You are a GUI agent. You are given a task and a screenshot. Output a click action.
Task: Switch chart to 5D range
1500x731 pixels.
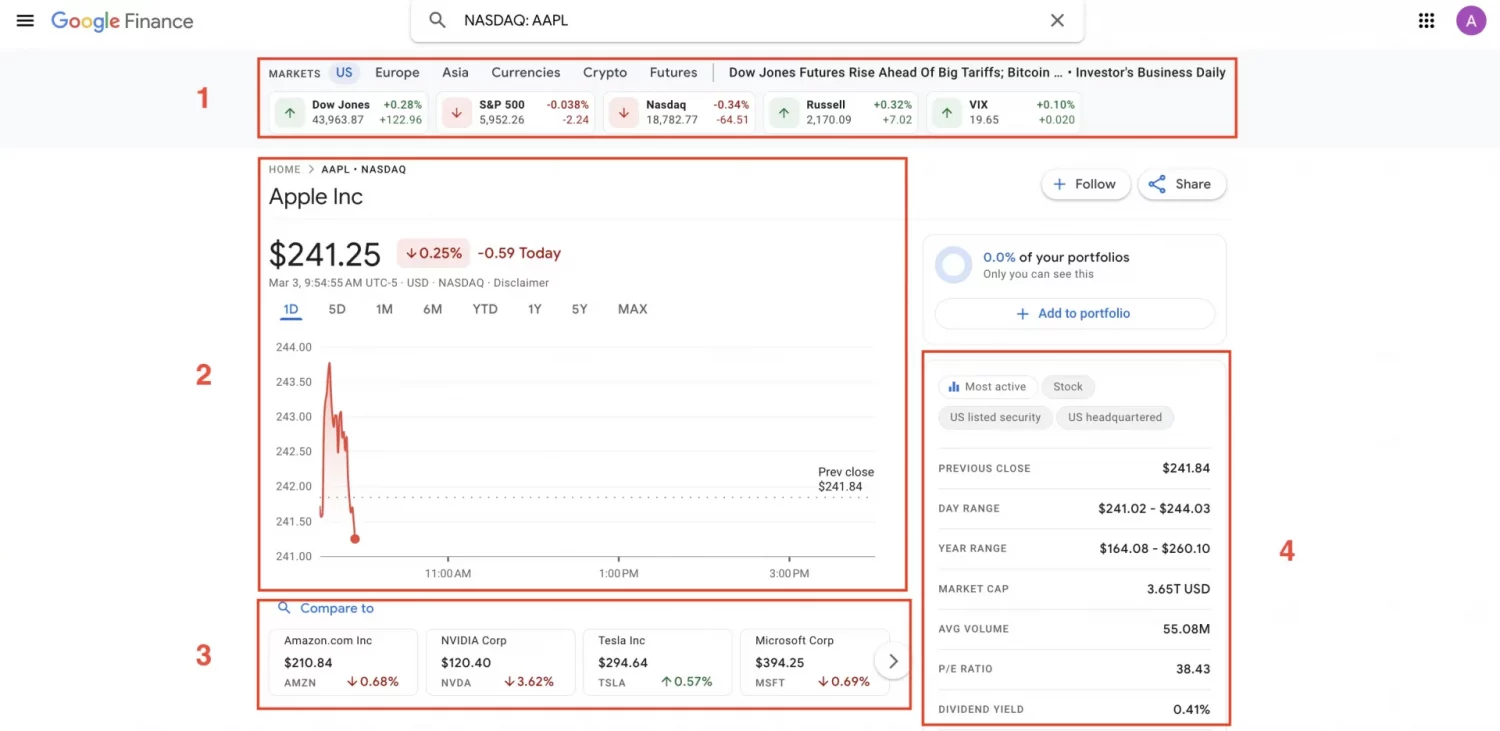(337, 309)
